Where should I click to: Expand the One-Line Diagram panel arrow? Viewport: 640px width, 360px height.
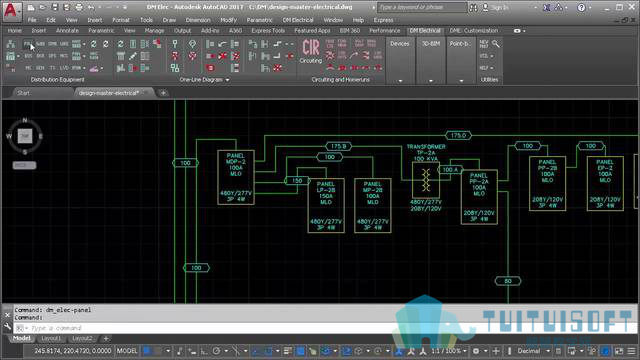click(x=227, y=80)
